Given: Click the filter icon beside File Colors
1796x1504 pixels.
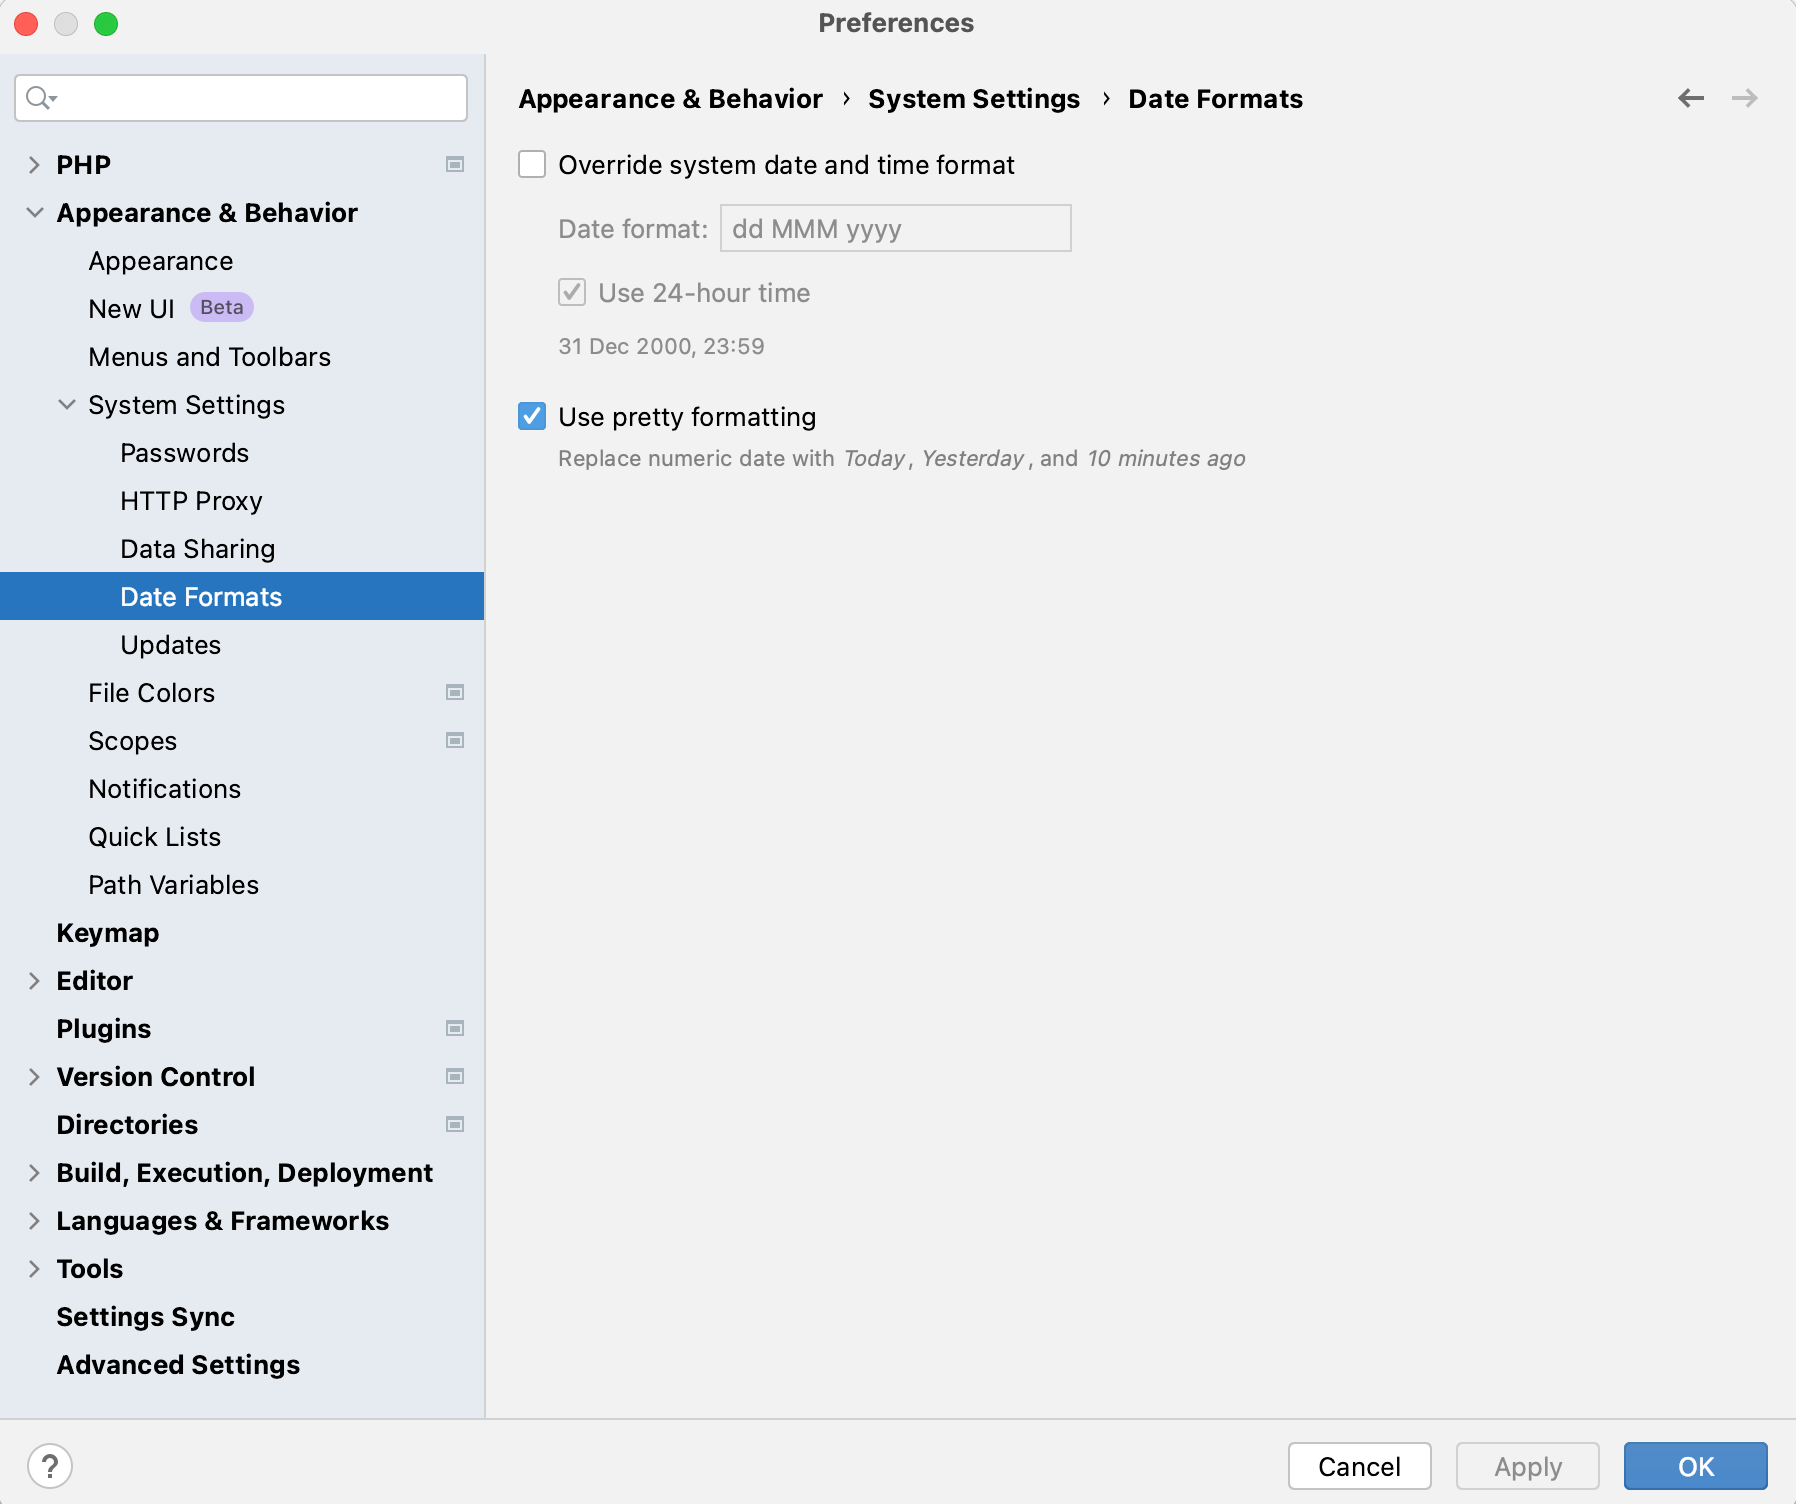Looking at the screenshot, I should coord(456,692).
